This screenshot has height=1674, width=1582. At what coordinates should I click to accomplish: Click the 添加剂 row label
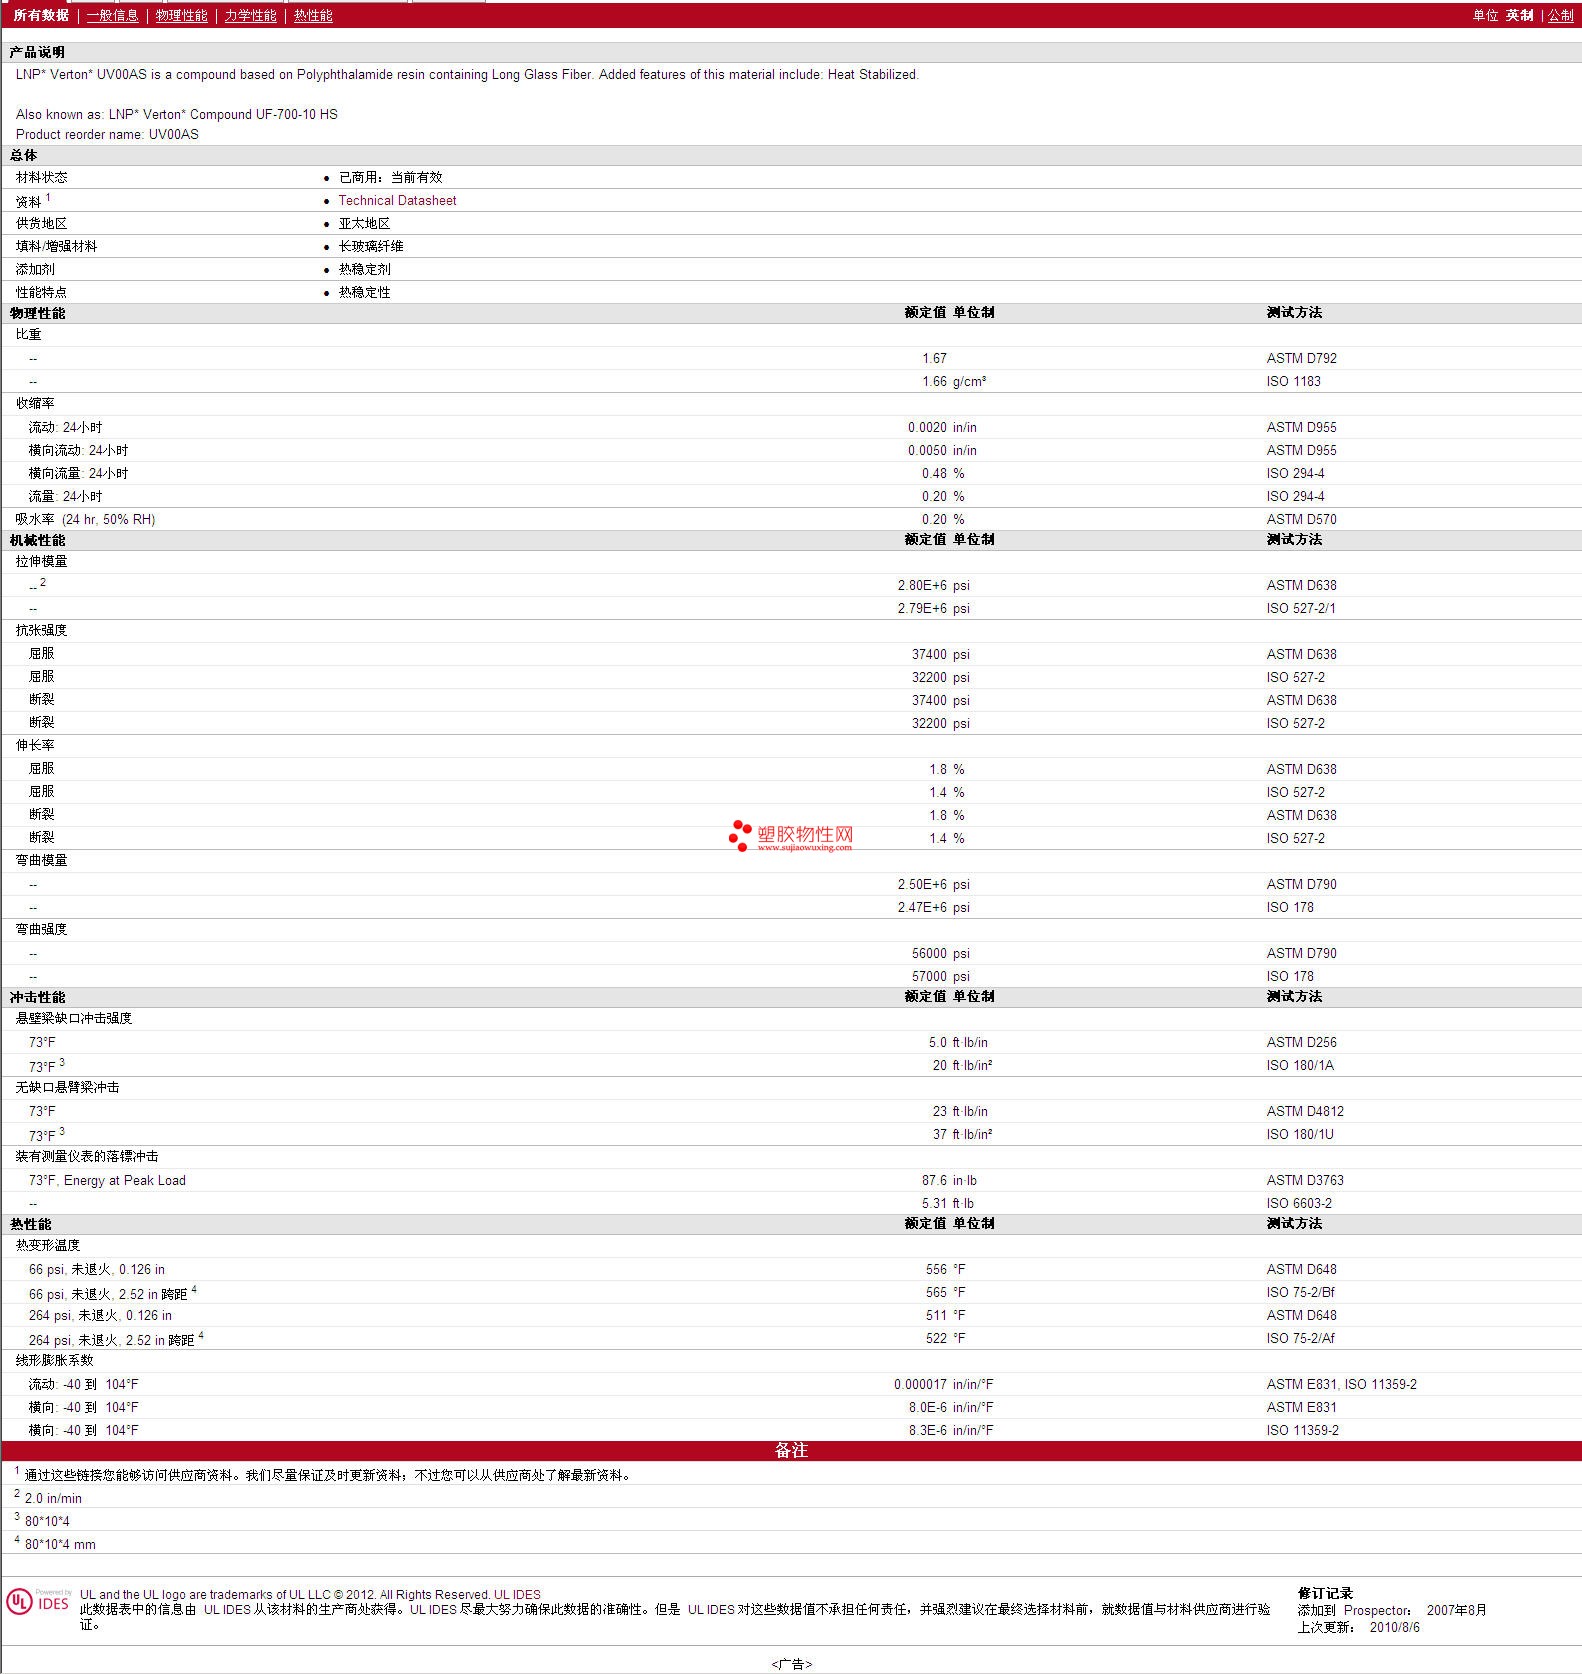point(35,269)
